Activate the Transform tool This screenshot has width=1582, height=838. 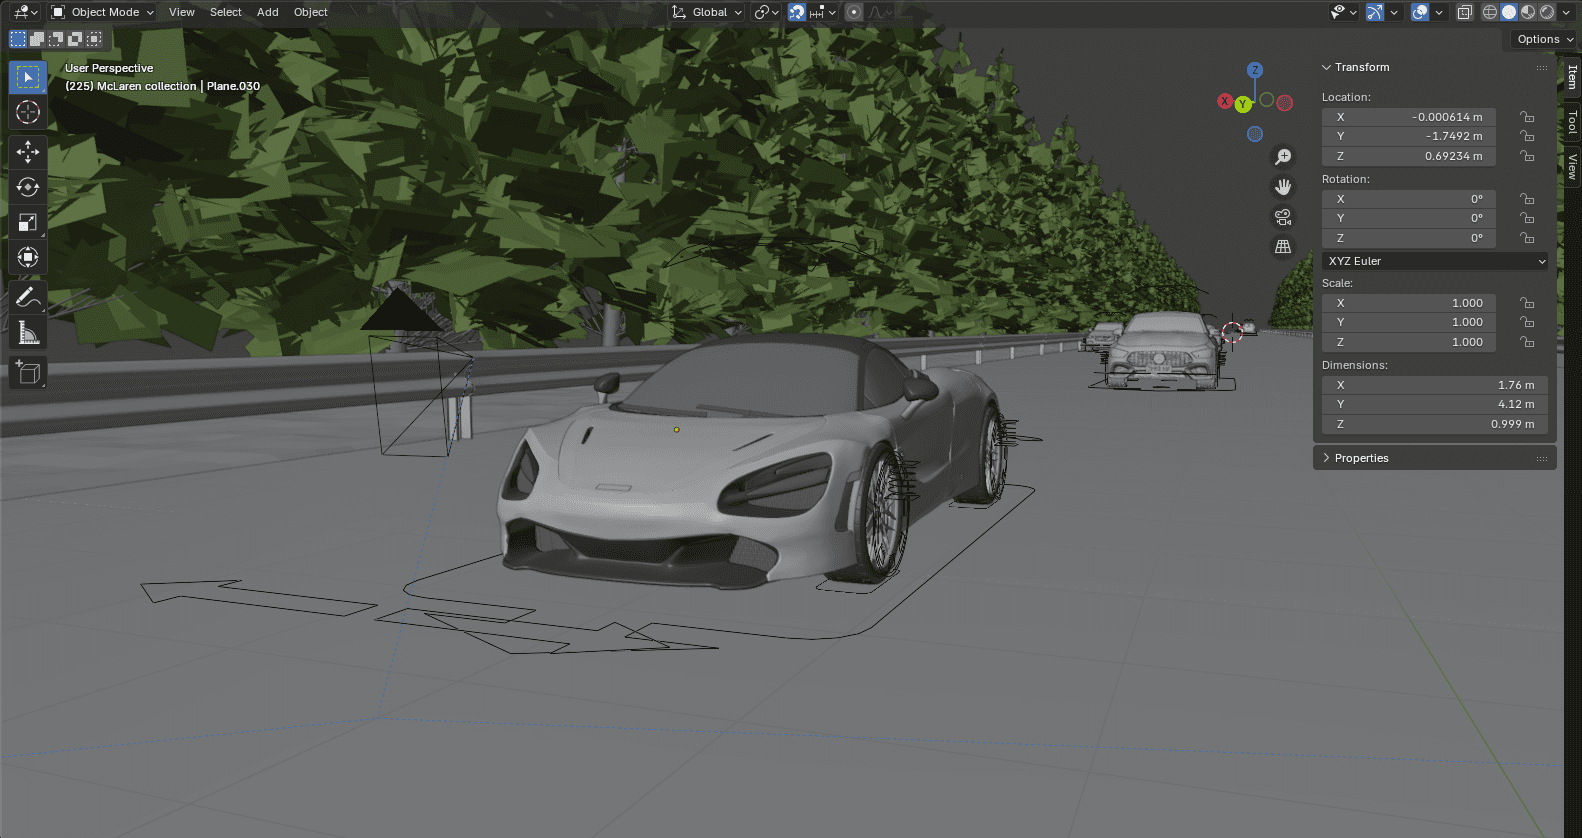pos(28,257)
